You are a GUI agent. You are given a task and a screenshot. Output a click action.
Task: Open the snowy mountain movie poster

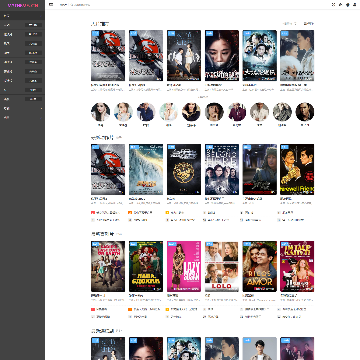pos(146,169)
